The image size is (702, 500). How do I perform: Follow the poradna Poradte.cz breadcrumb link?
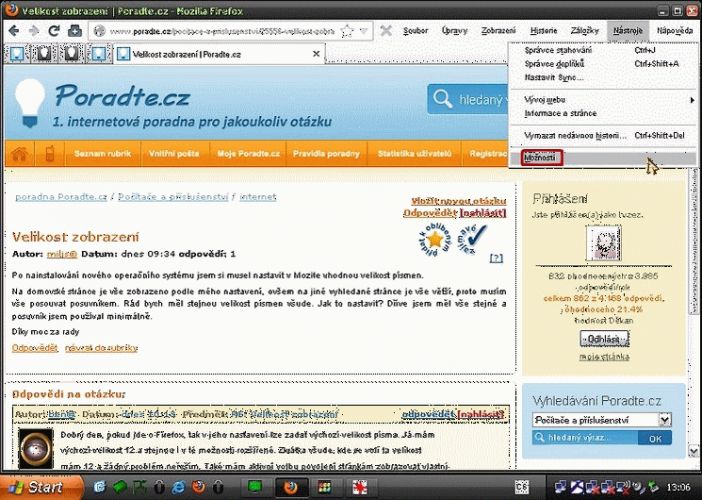61,197
